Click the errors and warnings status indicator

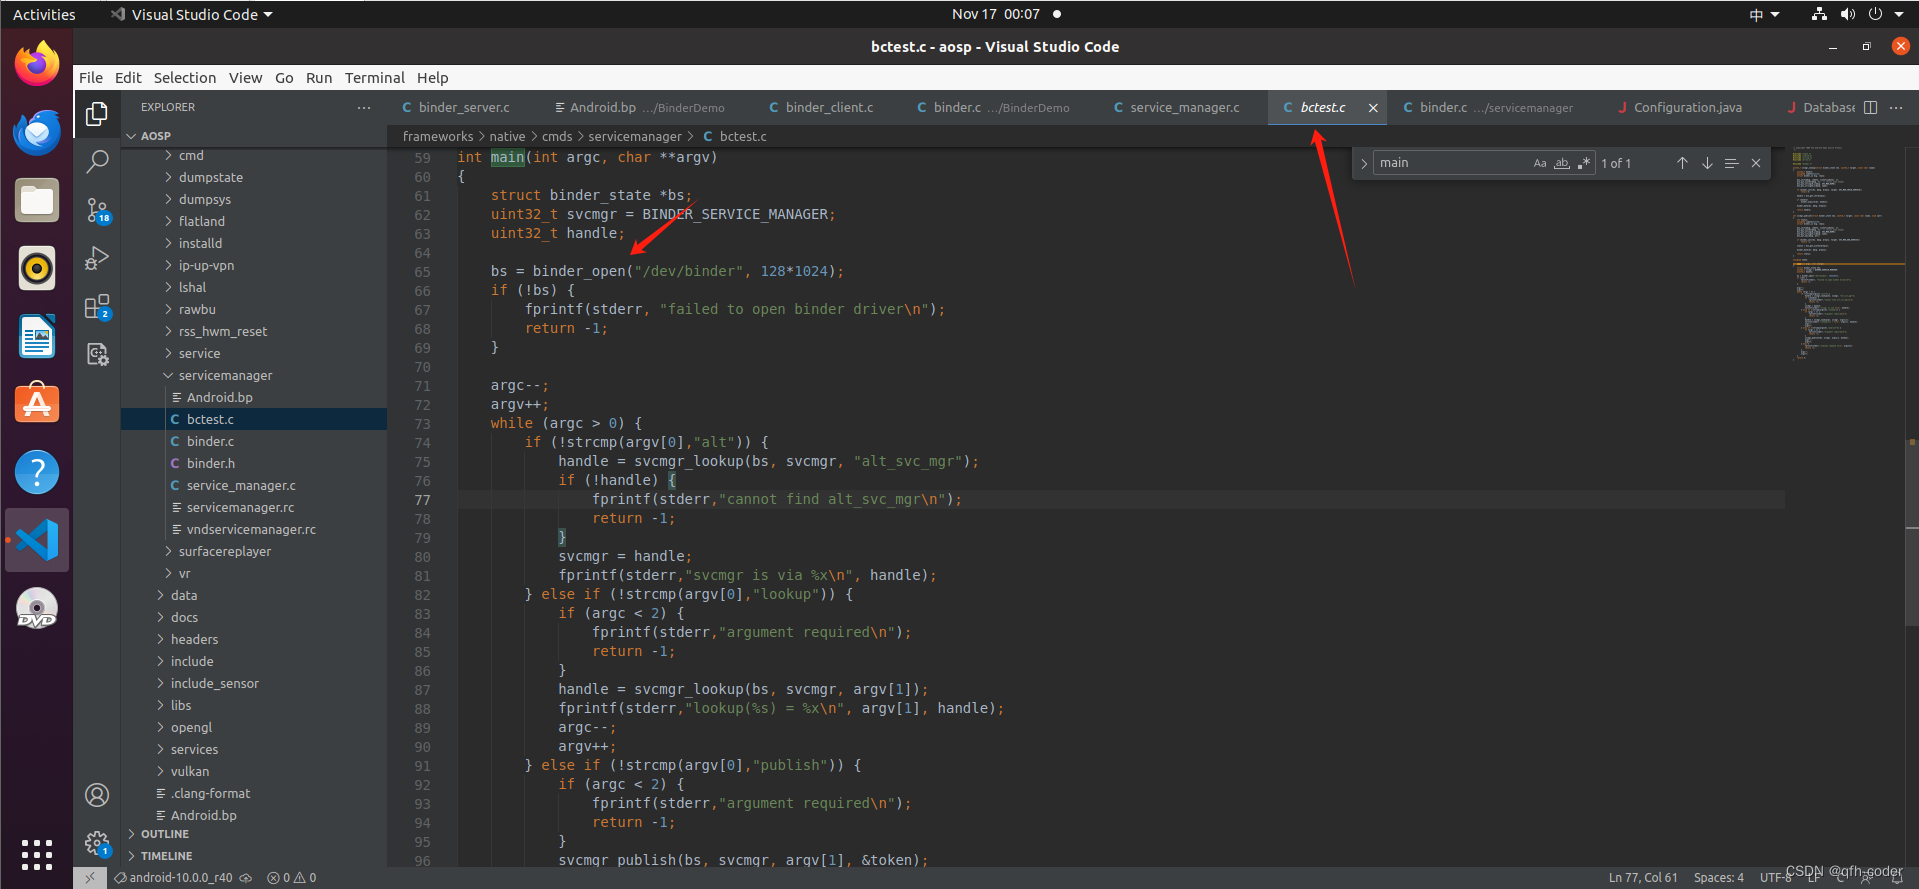(292, 878)
